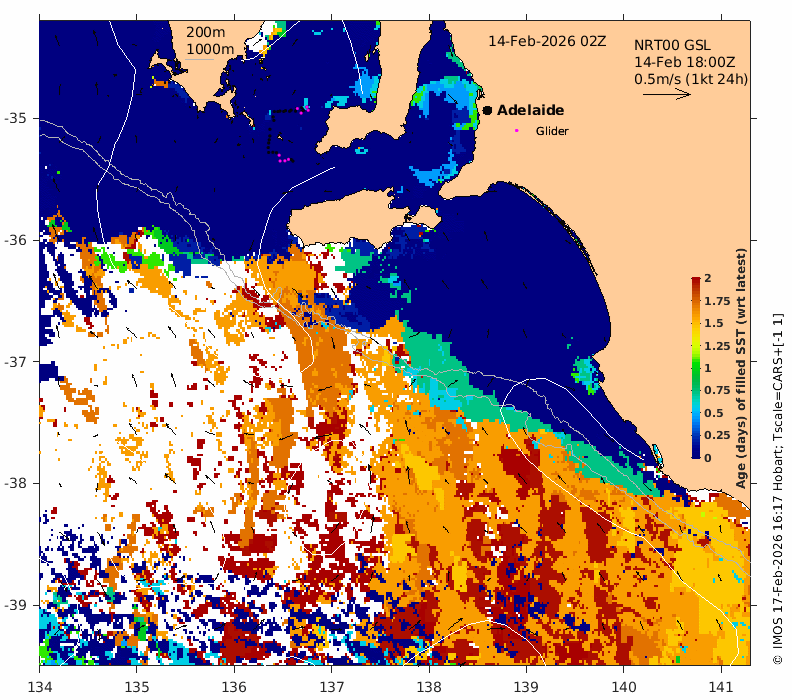Click the magenta Glider legend dot

click(516, 130)
